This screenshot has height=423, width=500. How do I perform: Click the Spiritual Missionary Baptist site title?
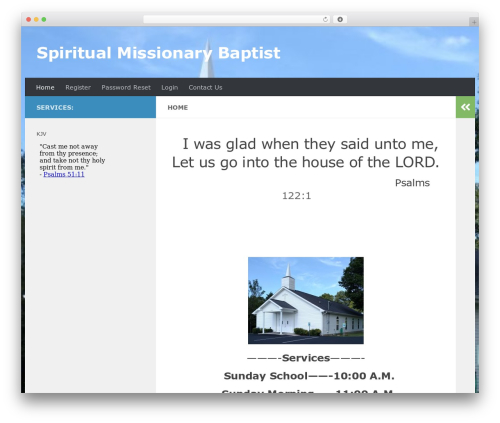[158, 53]
